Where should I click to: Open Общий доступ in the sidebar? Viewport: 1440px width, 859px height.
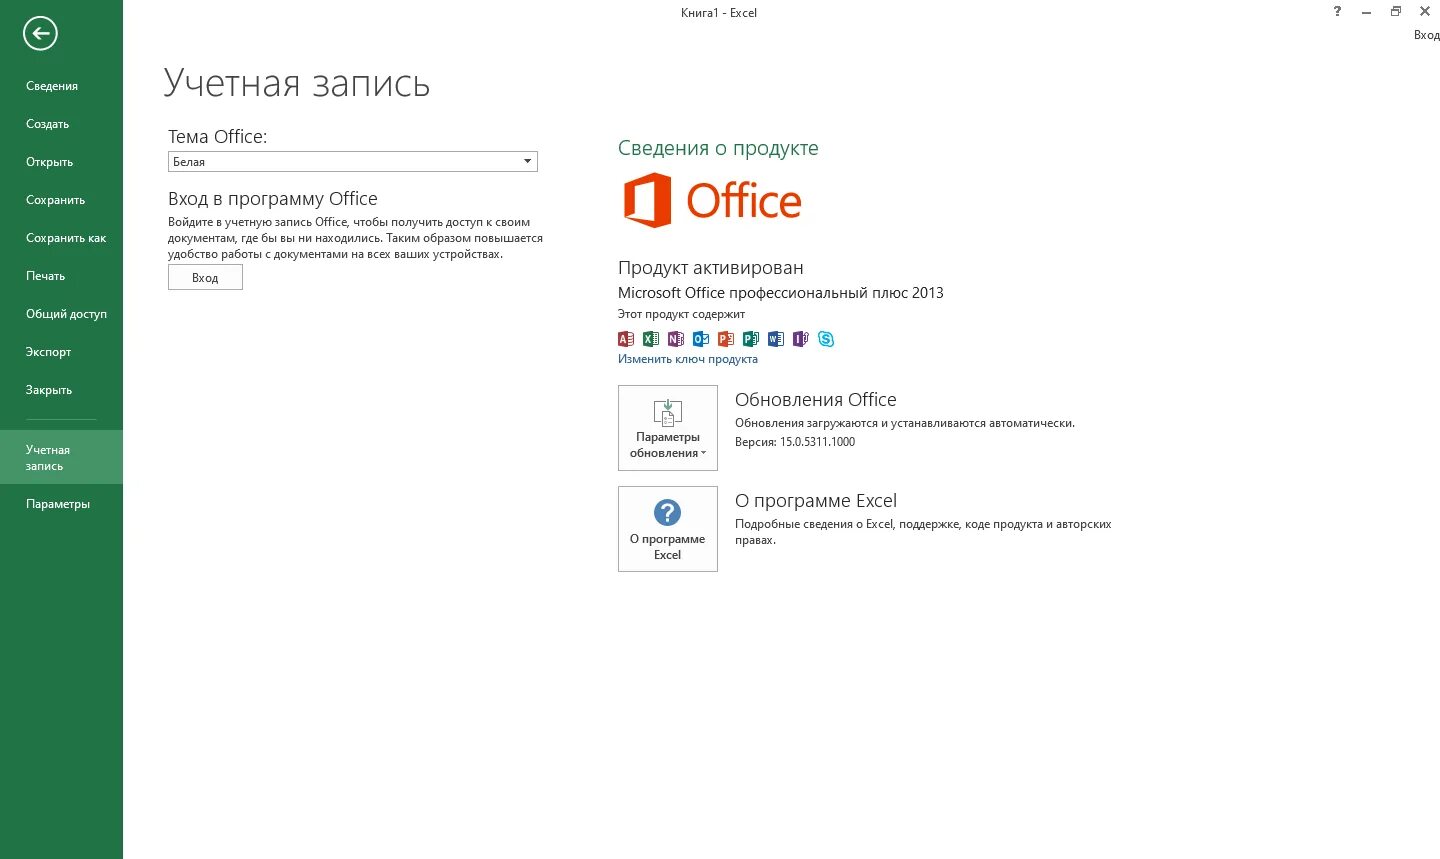pos(61,314)
